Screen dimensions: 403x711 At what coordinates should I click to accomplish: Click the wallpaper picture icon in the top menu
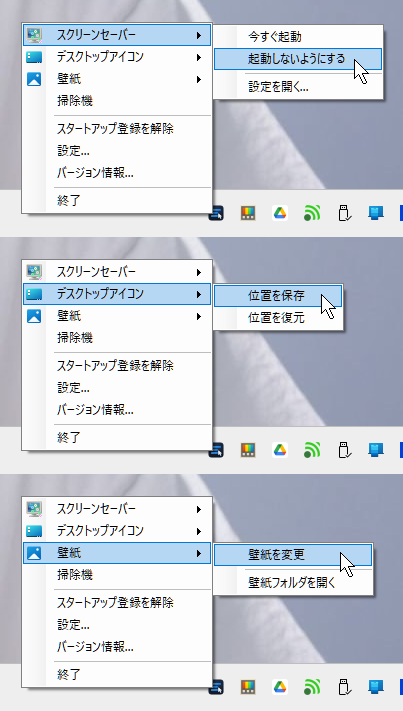(x=34, y=79)
